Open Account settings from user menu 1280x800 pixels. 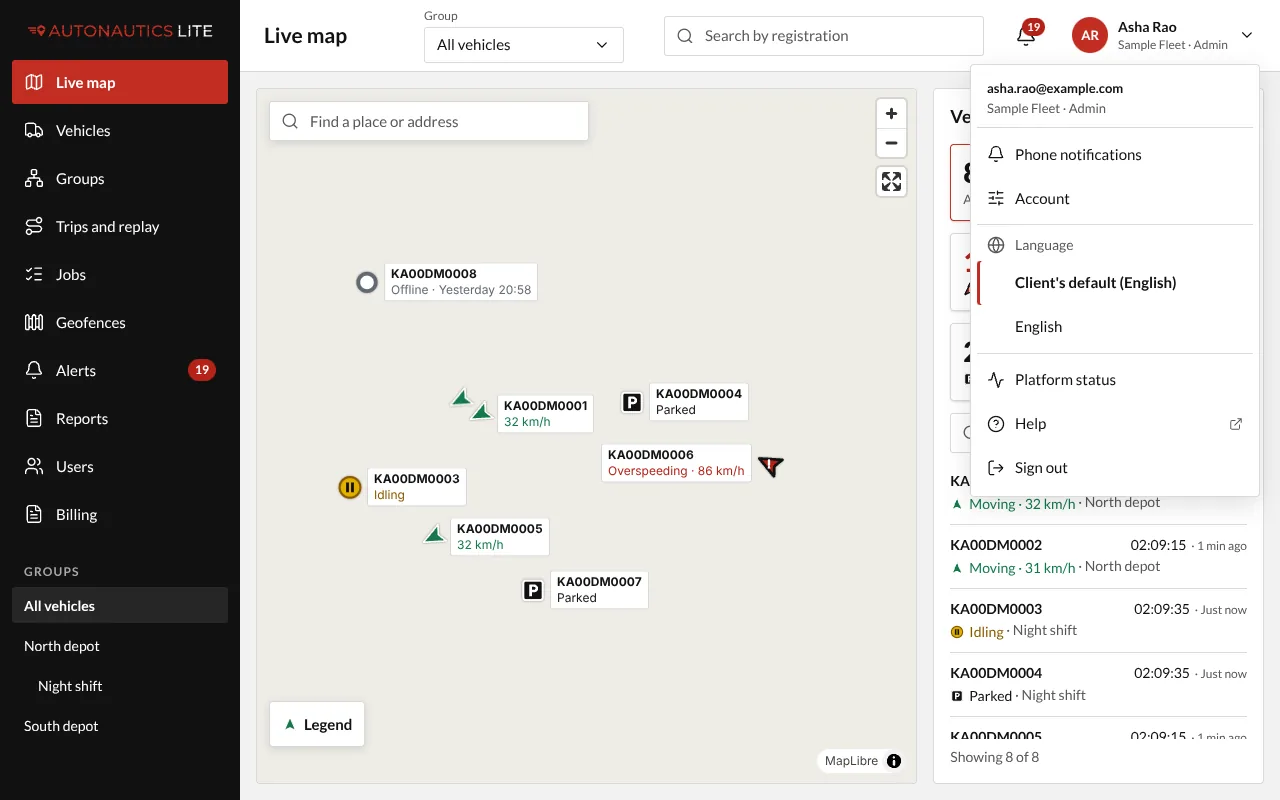[1115, 199]
